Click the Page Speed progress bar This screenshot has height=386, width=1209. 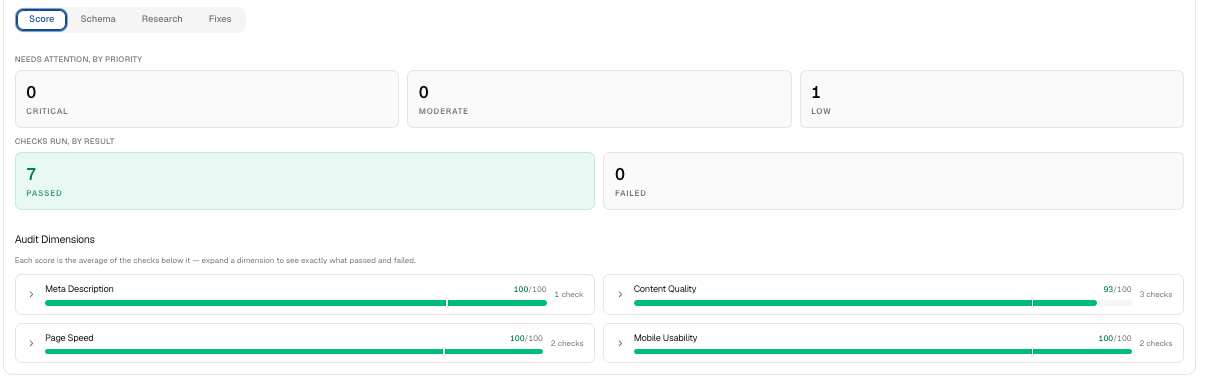(x=294, y=351)
